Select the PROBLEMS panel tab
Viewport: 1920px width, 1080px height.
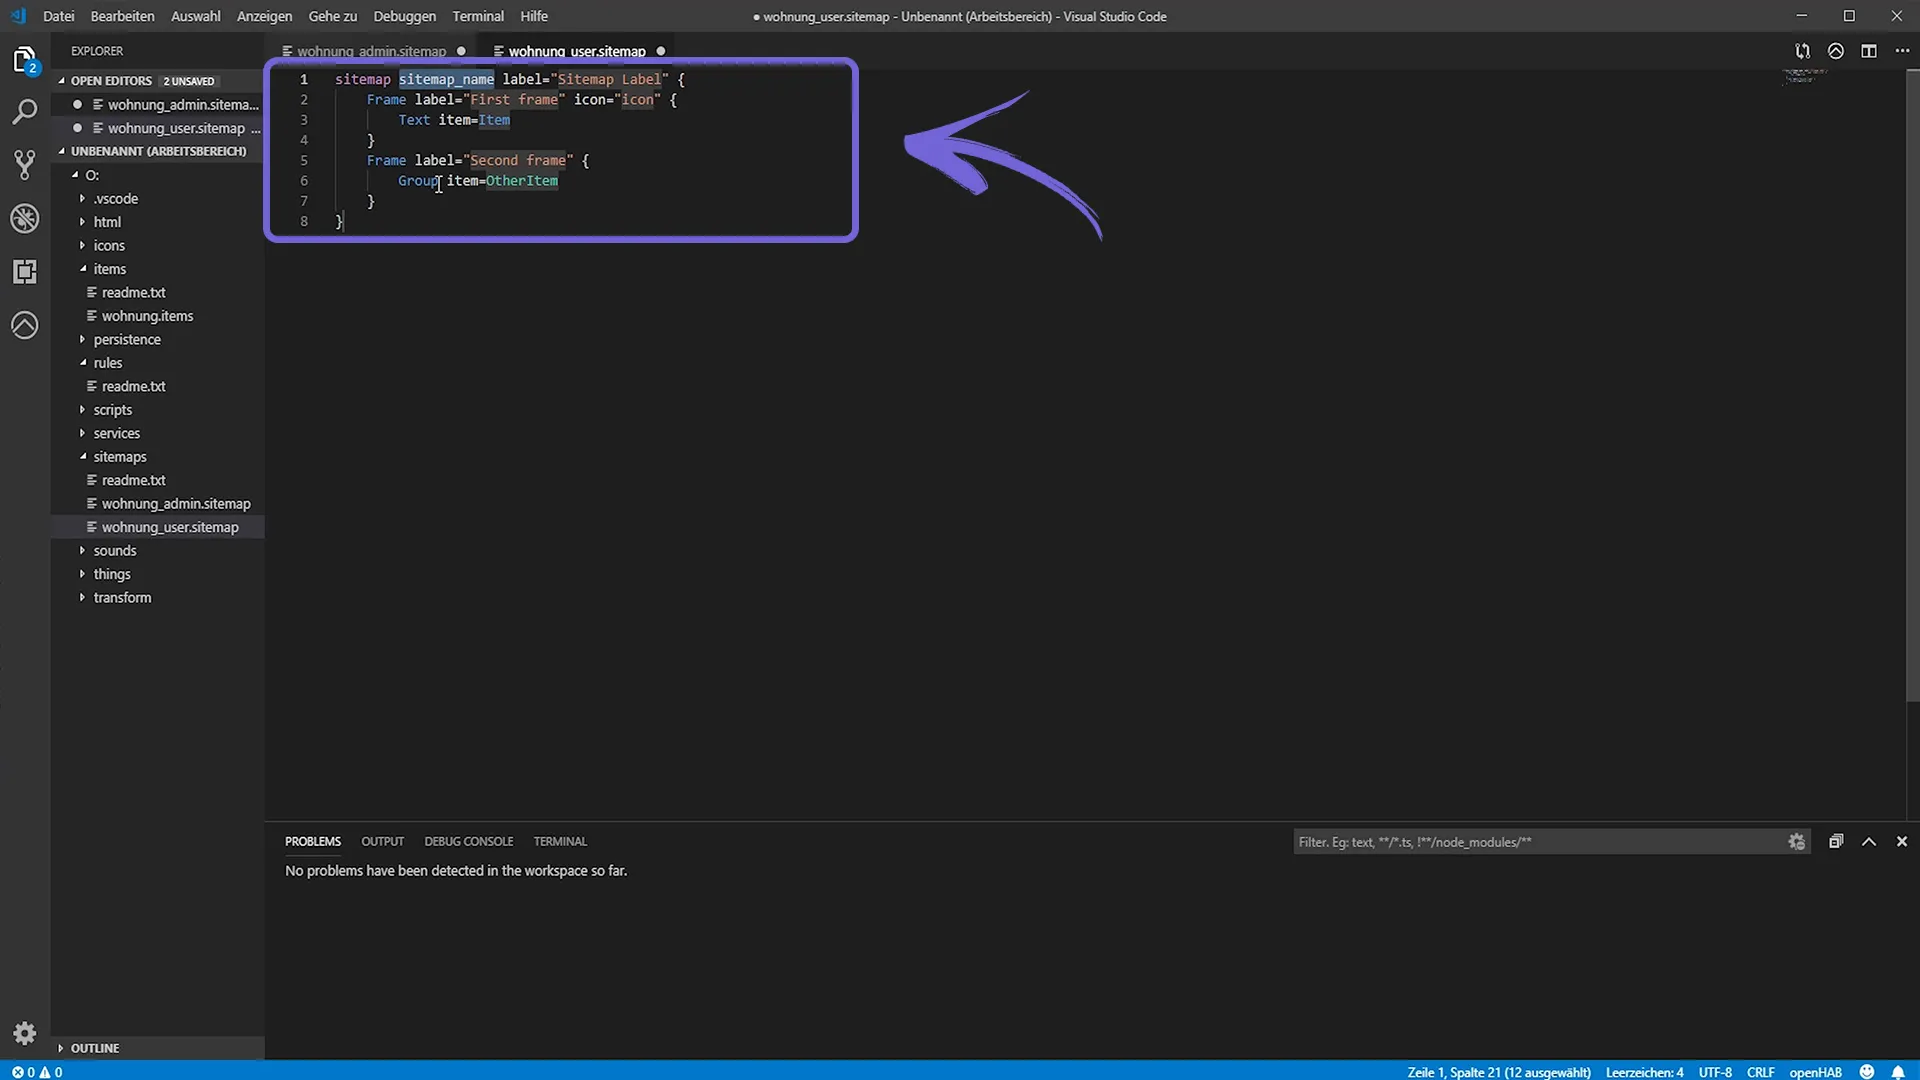(312, 841)
